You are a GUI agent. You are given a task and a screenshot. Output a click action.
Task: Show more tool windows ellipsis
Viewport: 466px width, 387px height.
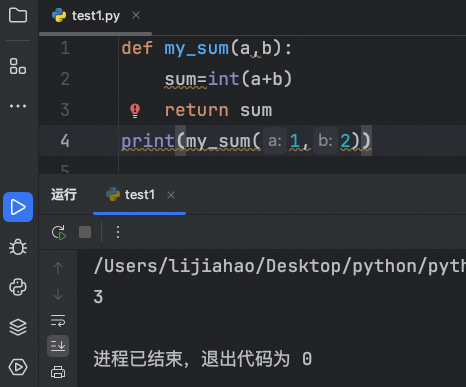point(18,106)
